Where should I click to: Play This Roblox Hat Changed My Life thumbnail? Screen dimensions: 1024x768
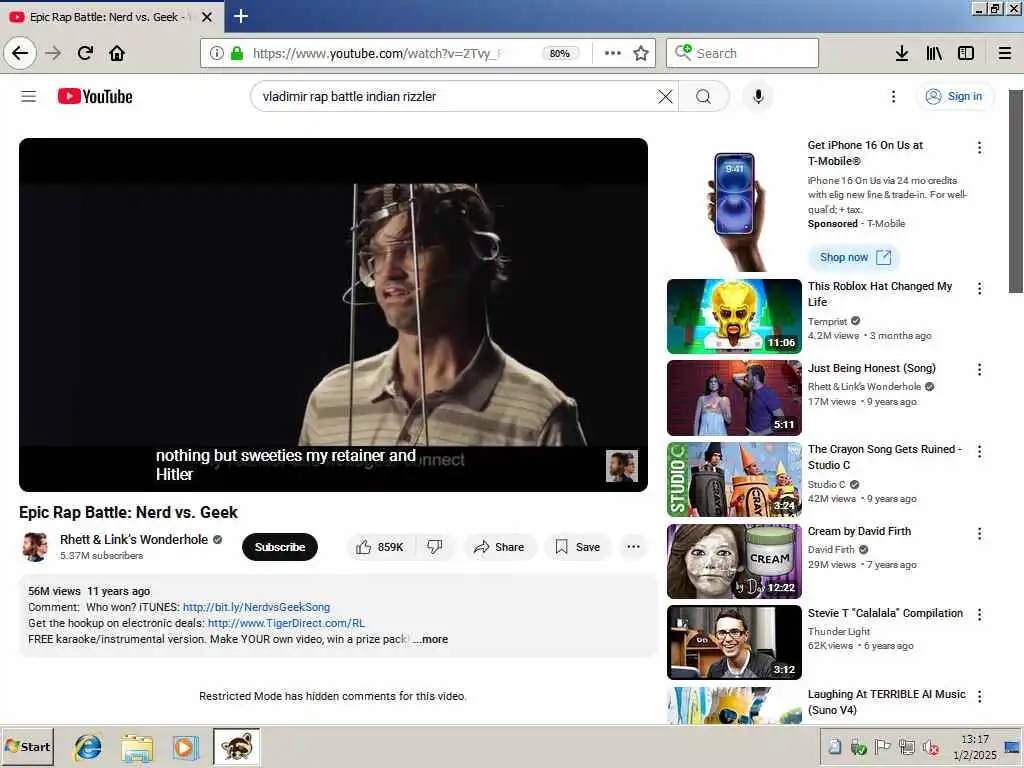point(734,317)
